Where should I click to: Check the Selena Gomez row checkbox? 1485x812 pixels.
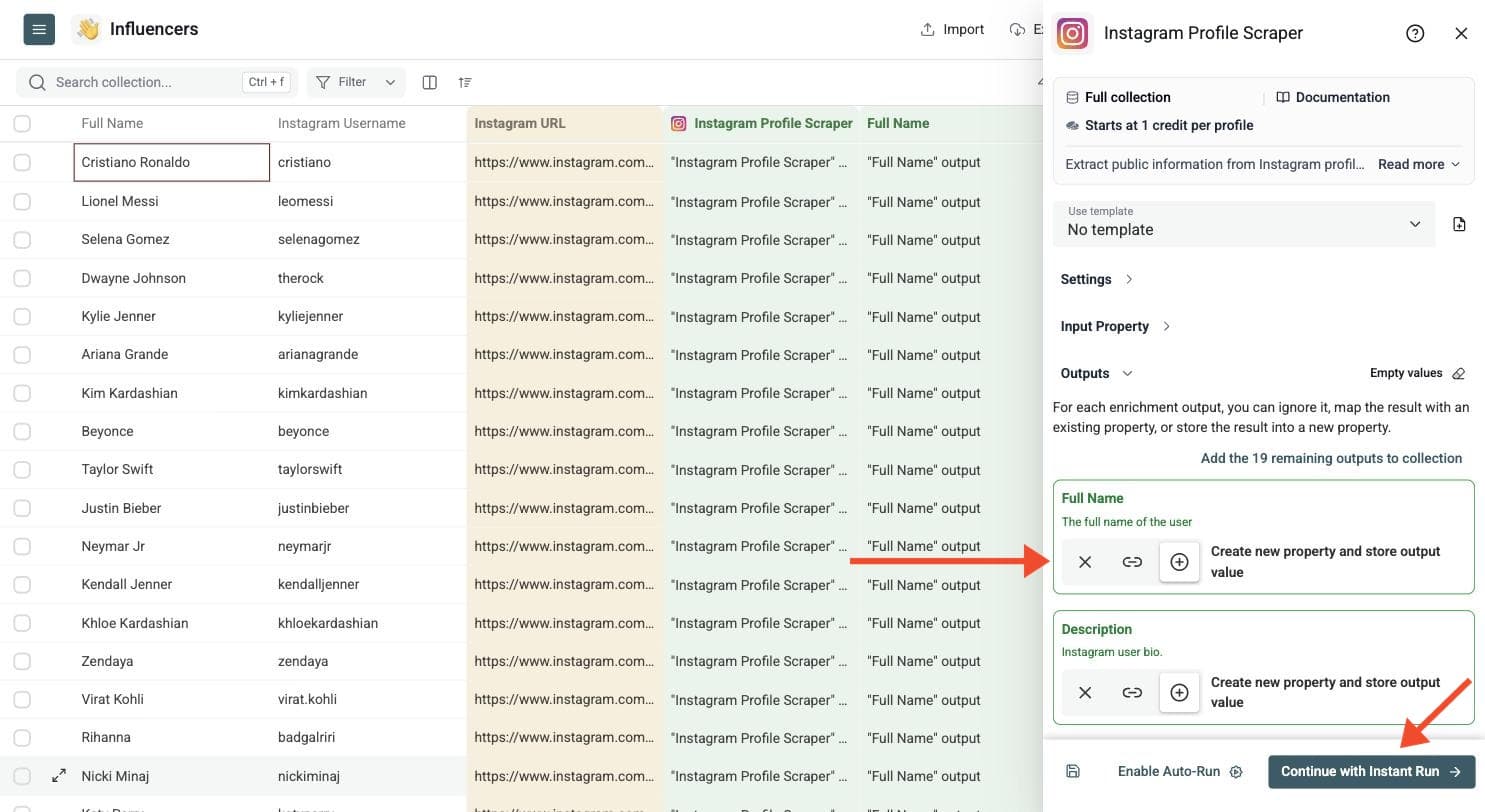pyautogui.click(x=22, y=239)
